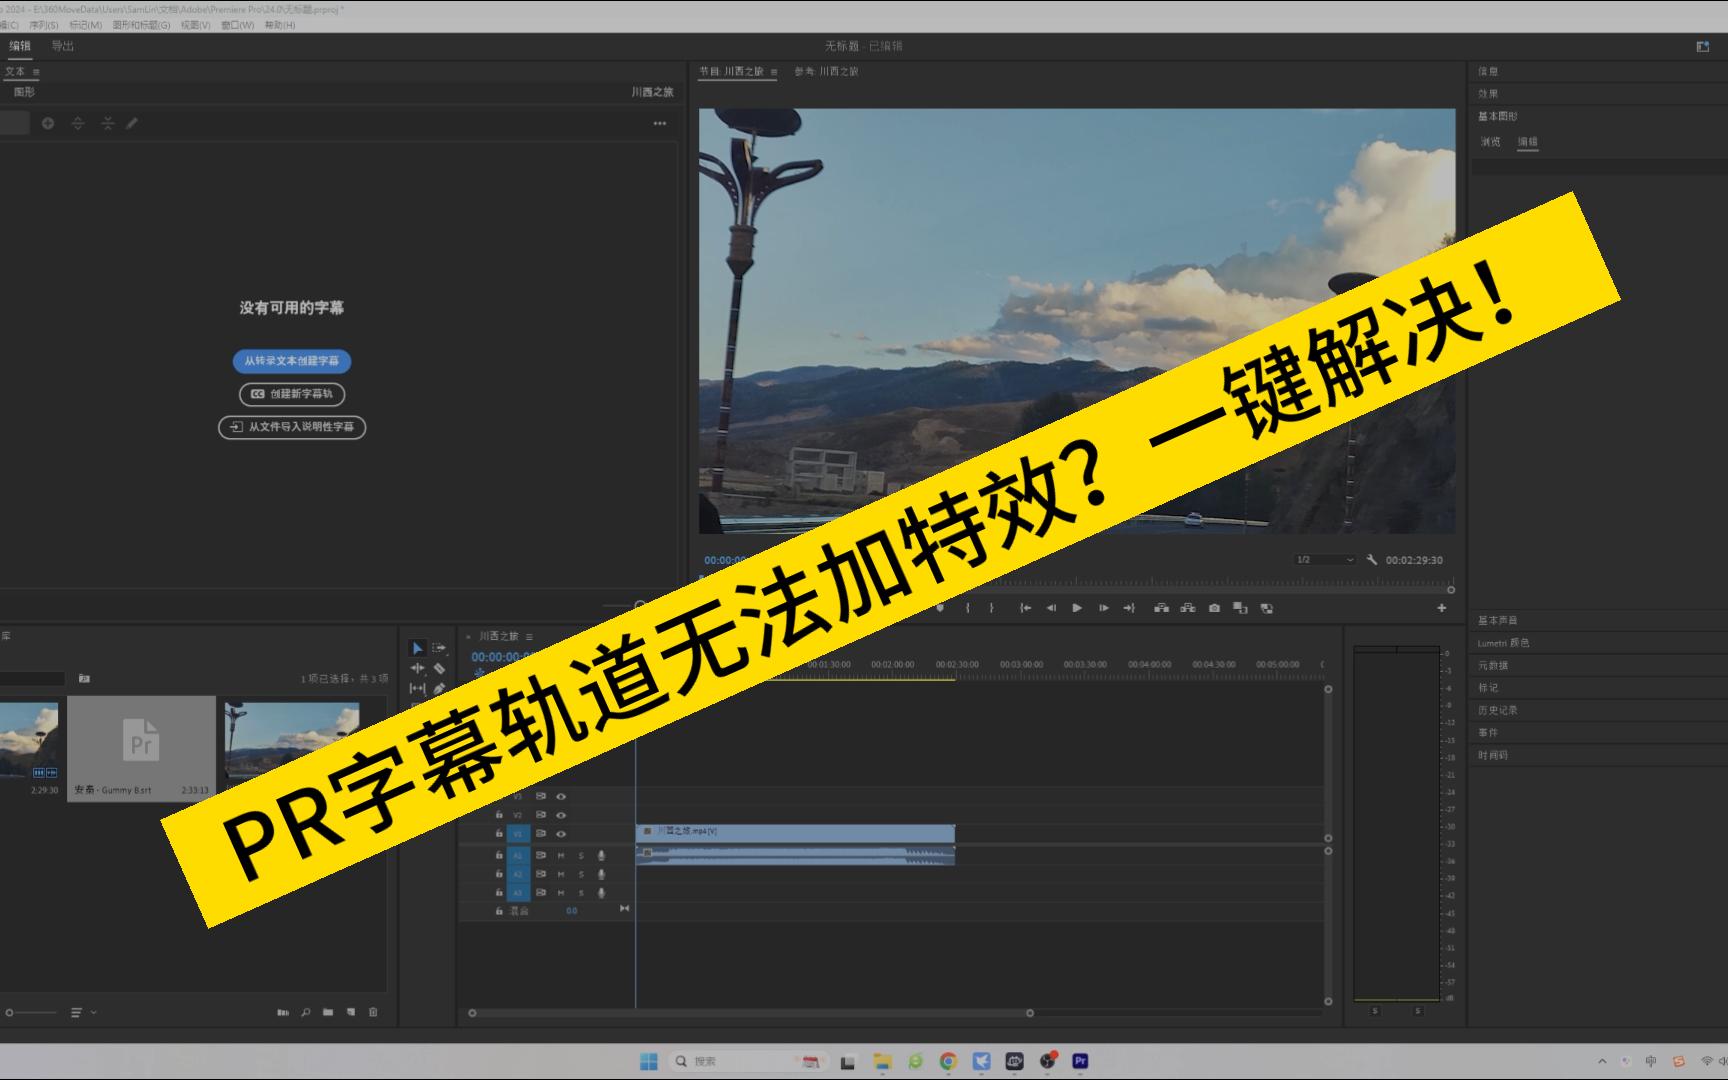Click the trash icon in project panel
Screen dimensions: 1728x1080
(x=373, y=1012)
